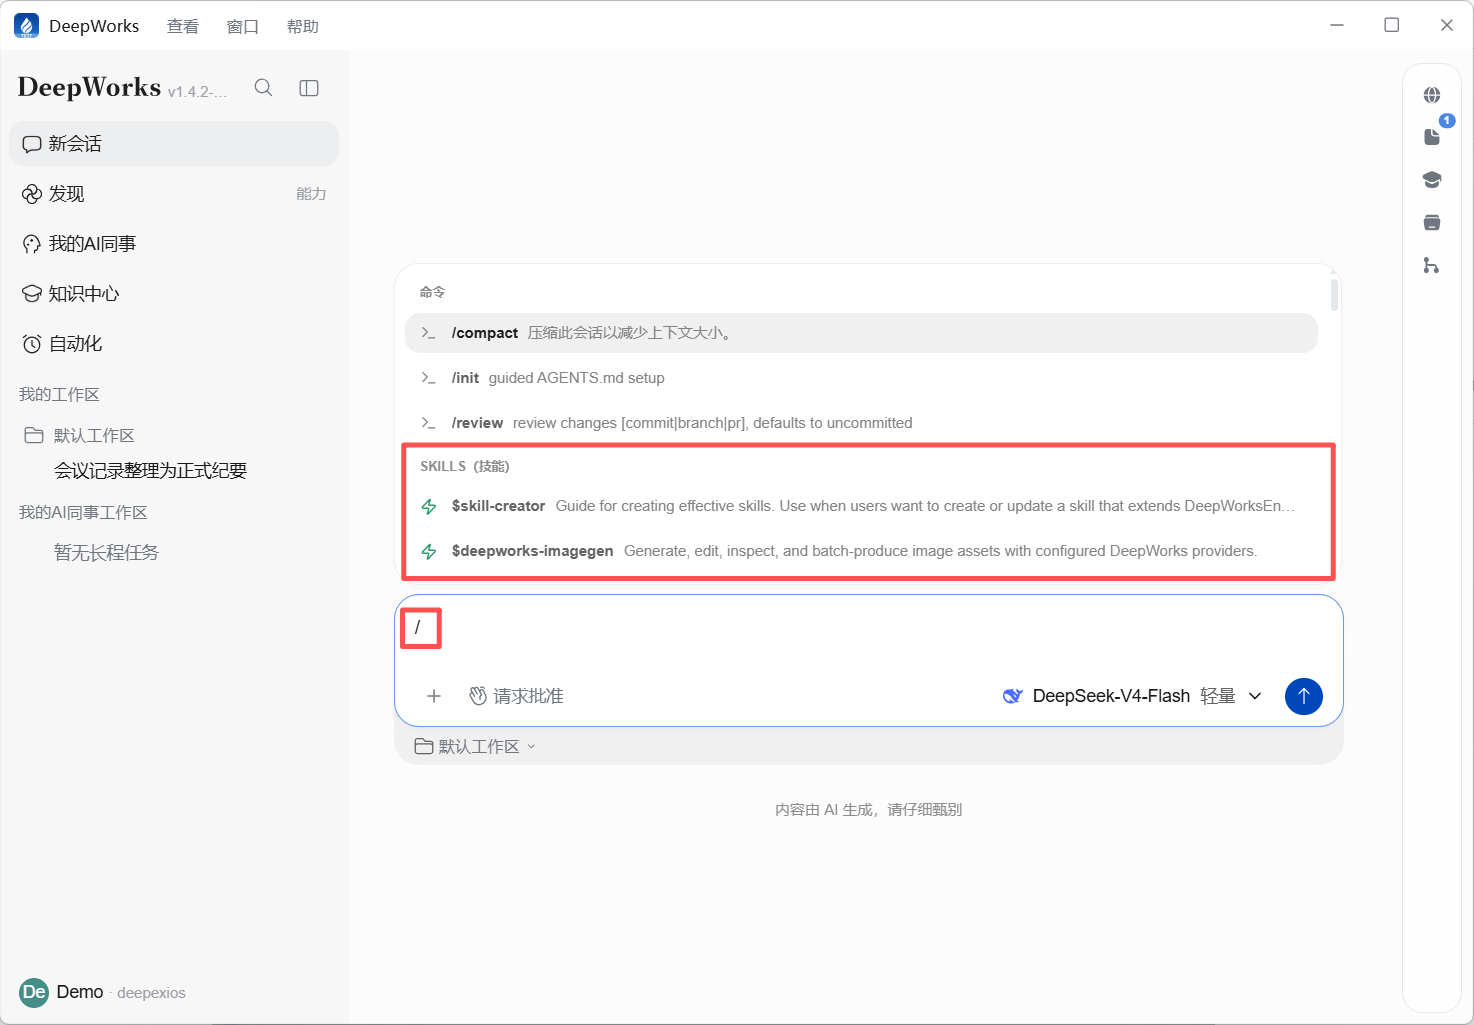Open 发现 in sidebar
The width and height of the screenshot is (1474, 1025).
174,194
